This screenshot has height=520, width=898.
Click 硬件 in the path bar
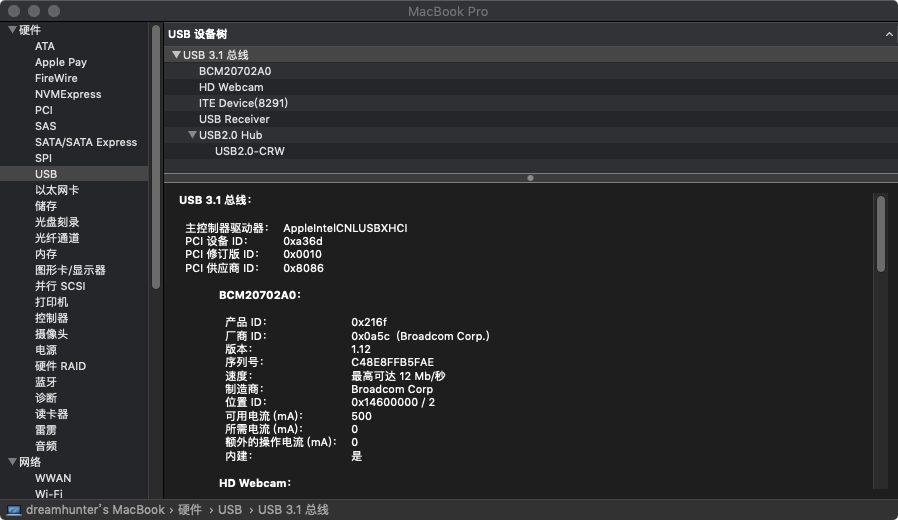pyautogui.click(x=190, y=510)
